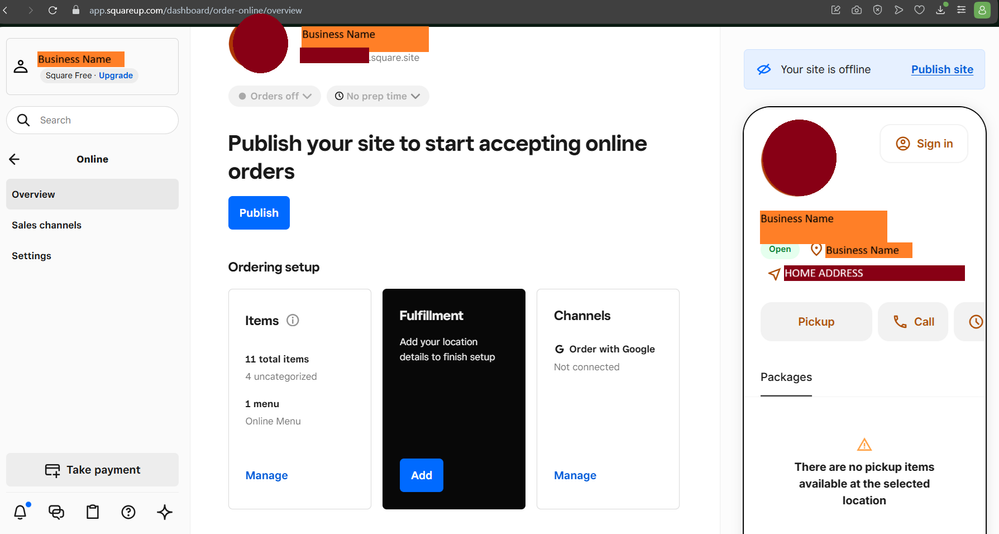Image resolution: width=999 pixels, height=534 pixels.
Task: Click Manage under Channels card
Action: point(575,476)
